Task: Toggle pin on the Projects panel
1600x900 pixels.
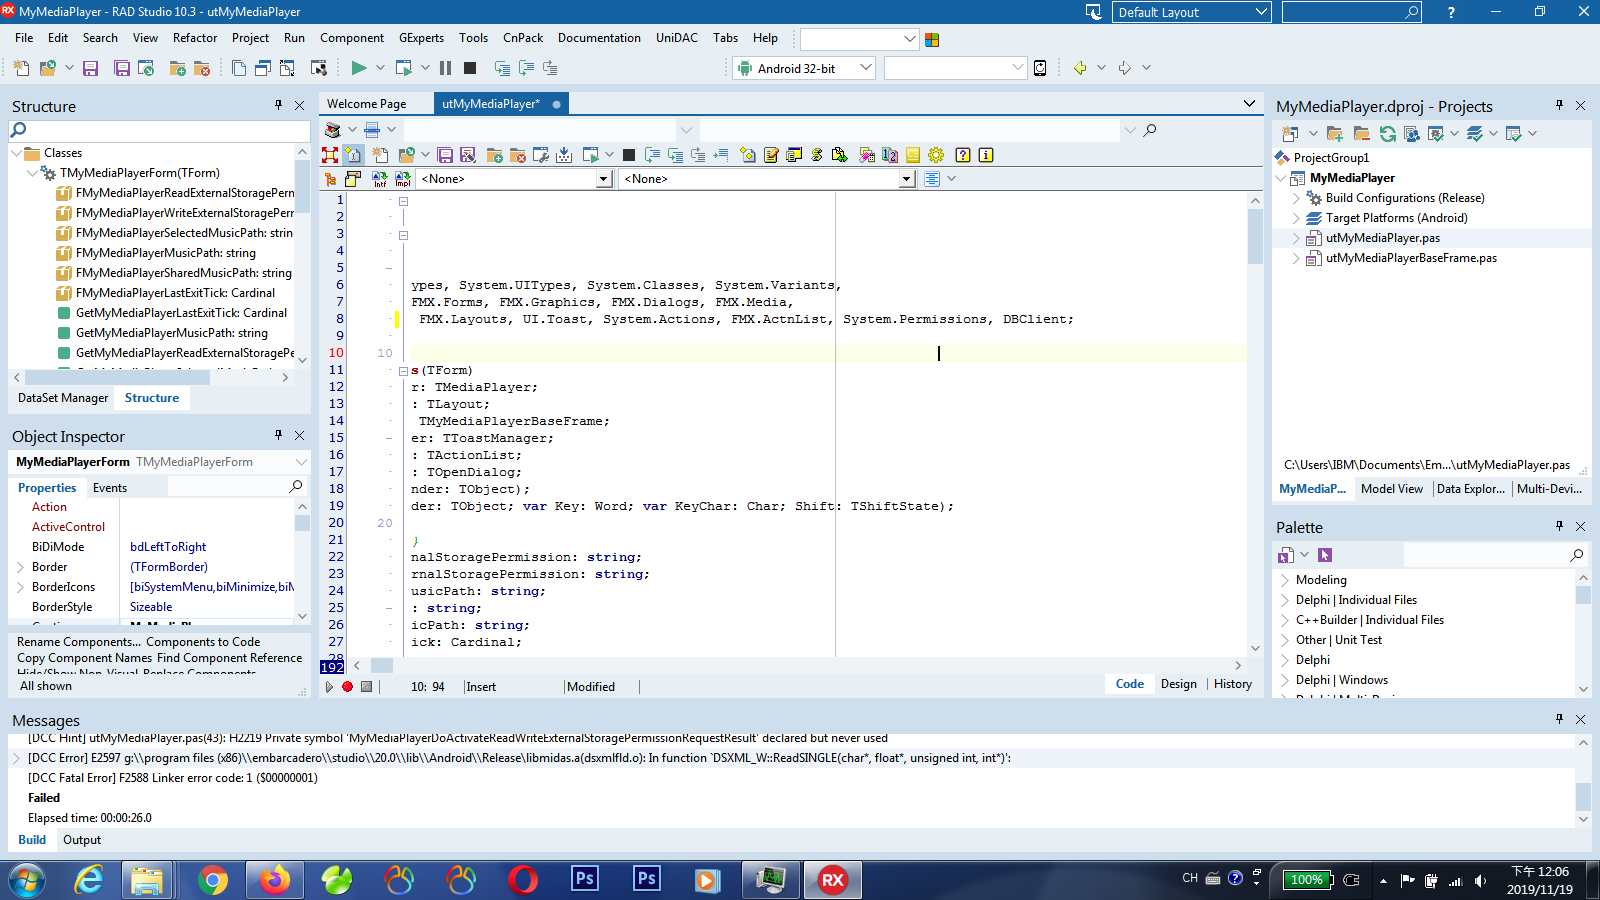Action: (1559, 105)
